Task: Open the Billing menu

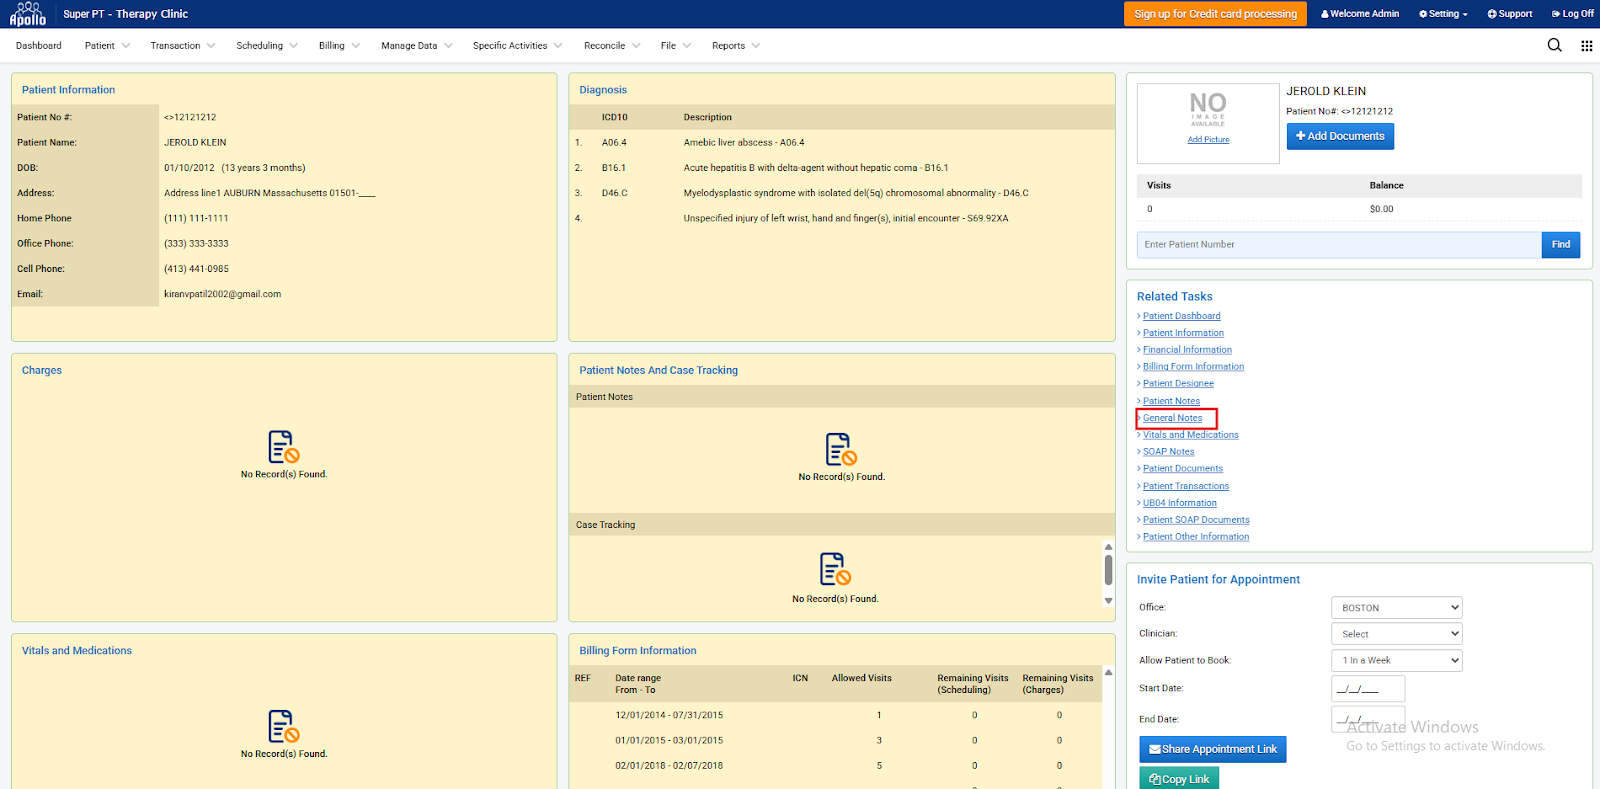Action: [339, 46]
